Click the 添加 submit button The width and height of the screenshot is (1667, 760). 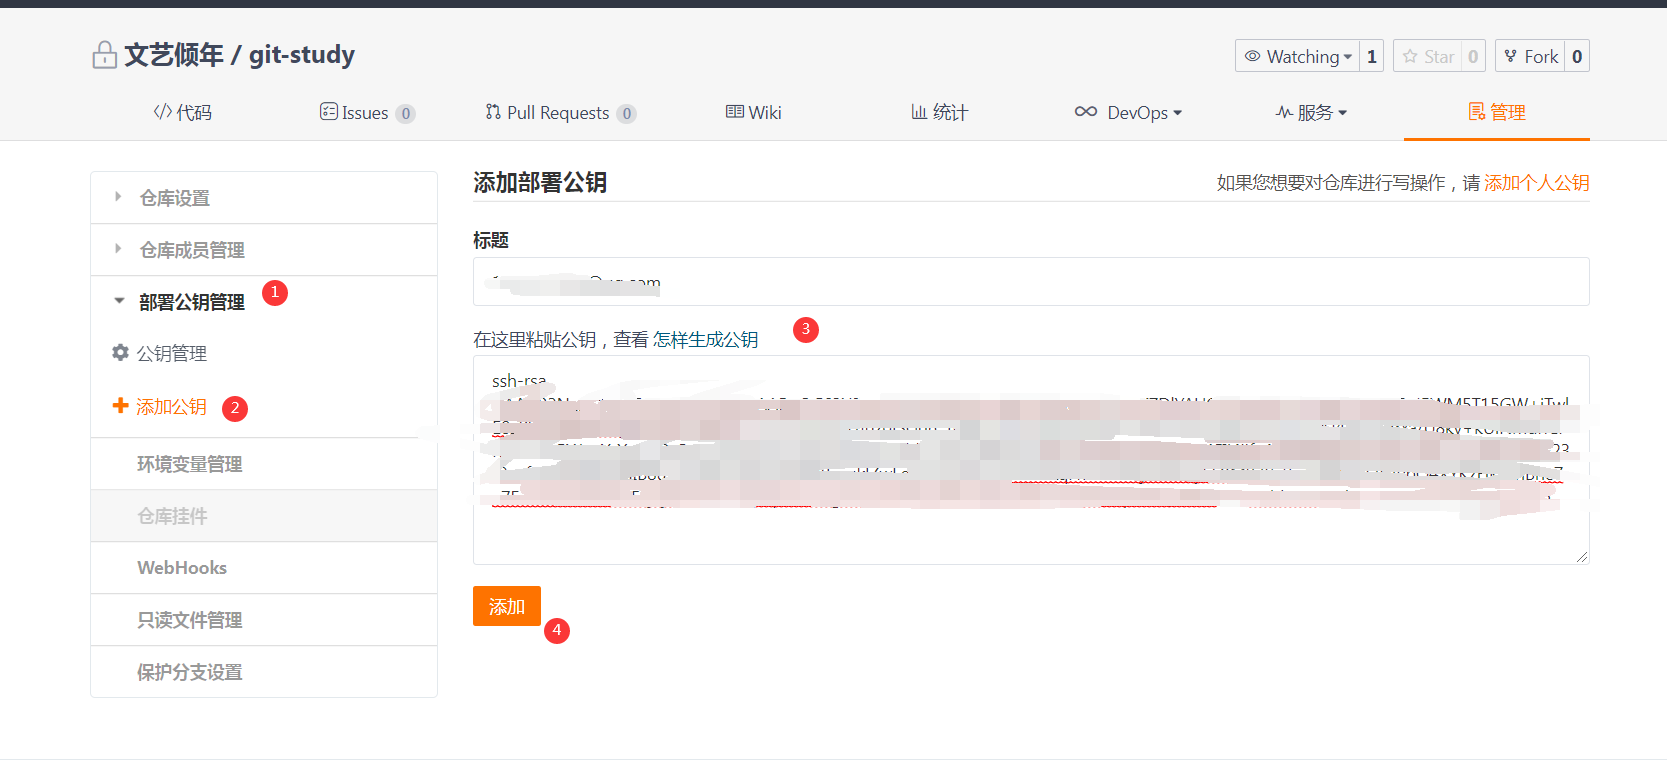click(x=507, y=606)
